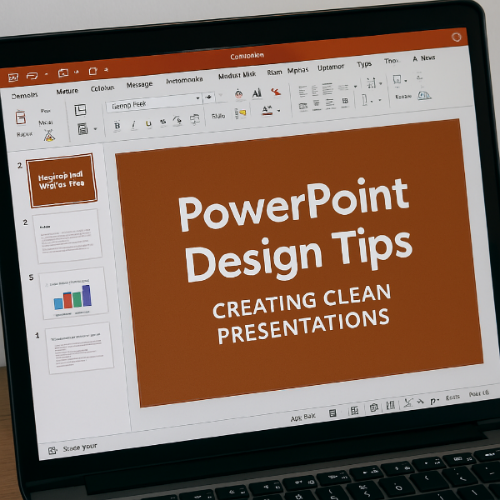Pick the yellow text highlight color
The image size is (500, 500).
tap(241, 113)
